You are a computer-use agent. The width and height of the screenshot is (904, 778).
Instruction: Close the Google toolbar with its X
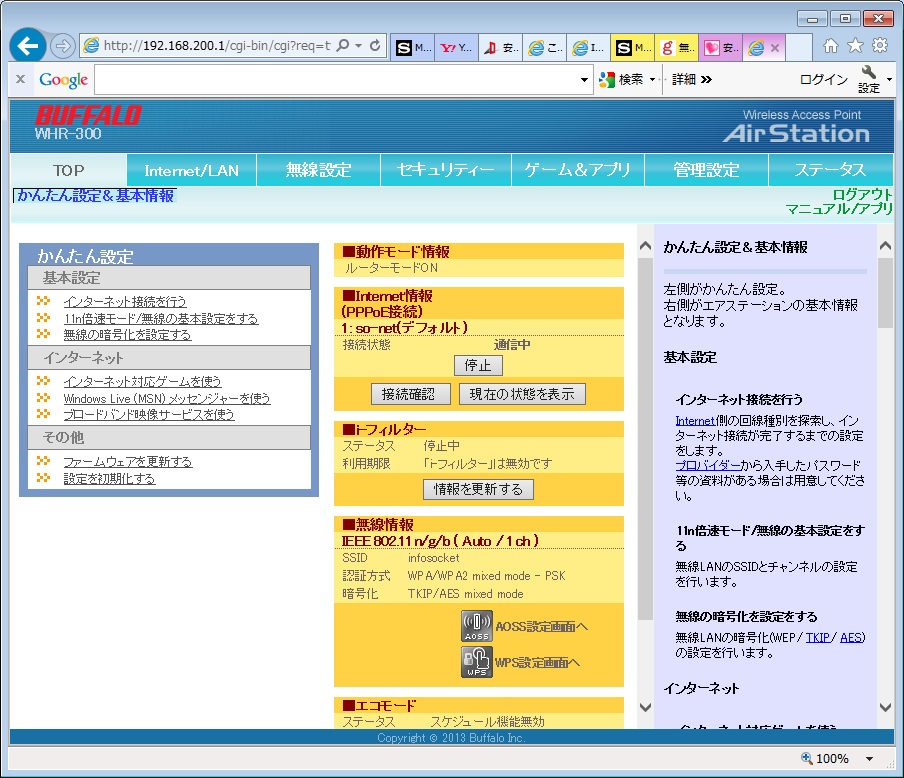(21, 79)
